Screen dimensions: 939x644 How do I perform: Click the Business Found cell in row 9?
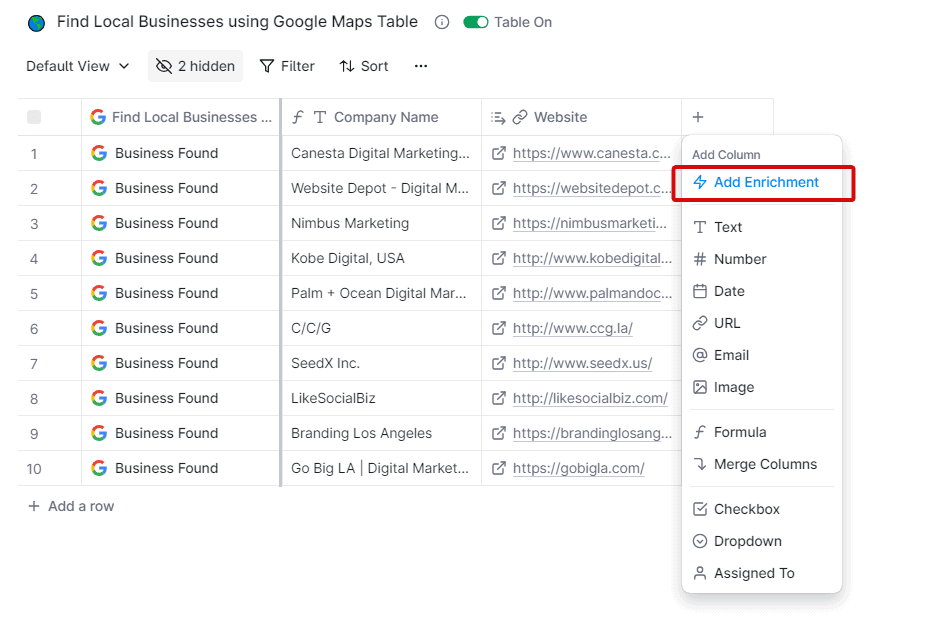[x=181, y=433]
